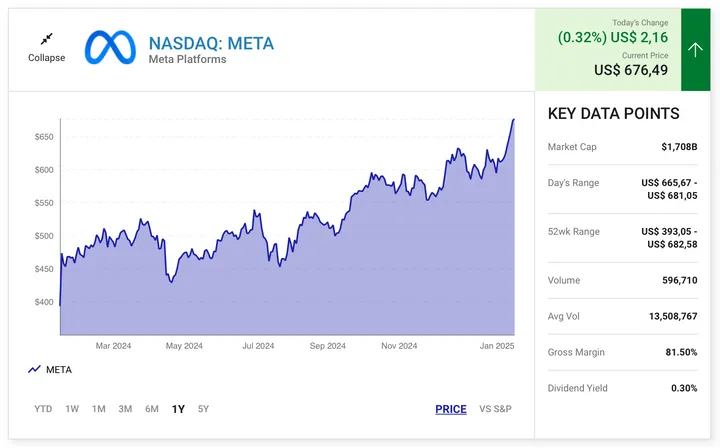Toggle chart to VS S&P comparison
Screen dimensions: 720x448
(x=495, y=409)
